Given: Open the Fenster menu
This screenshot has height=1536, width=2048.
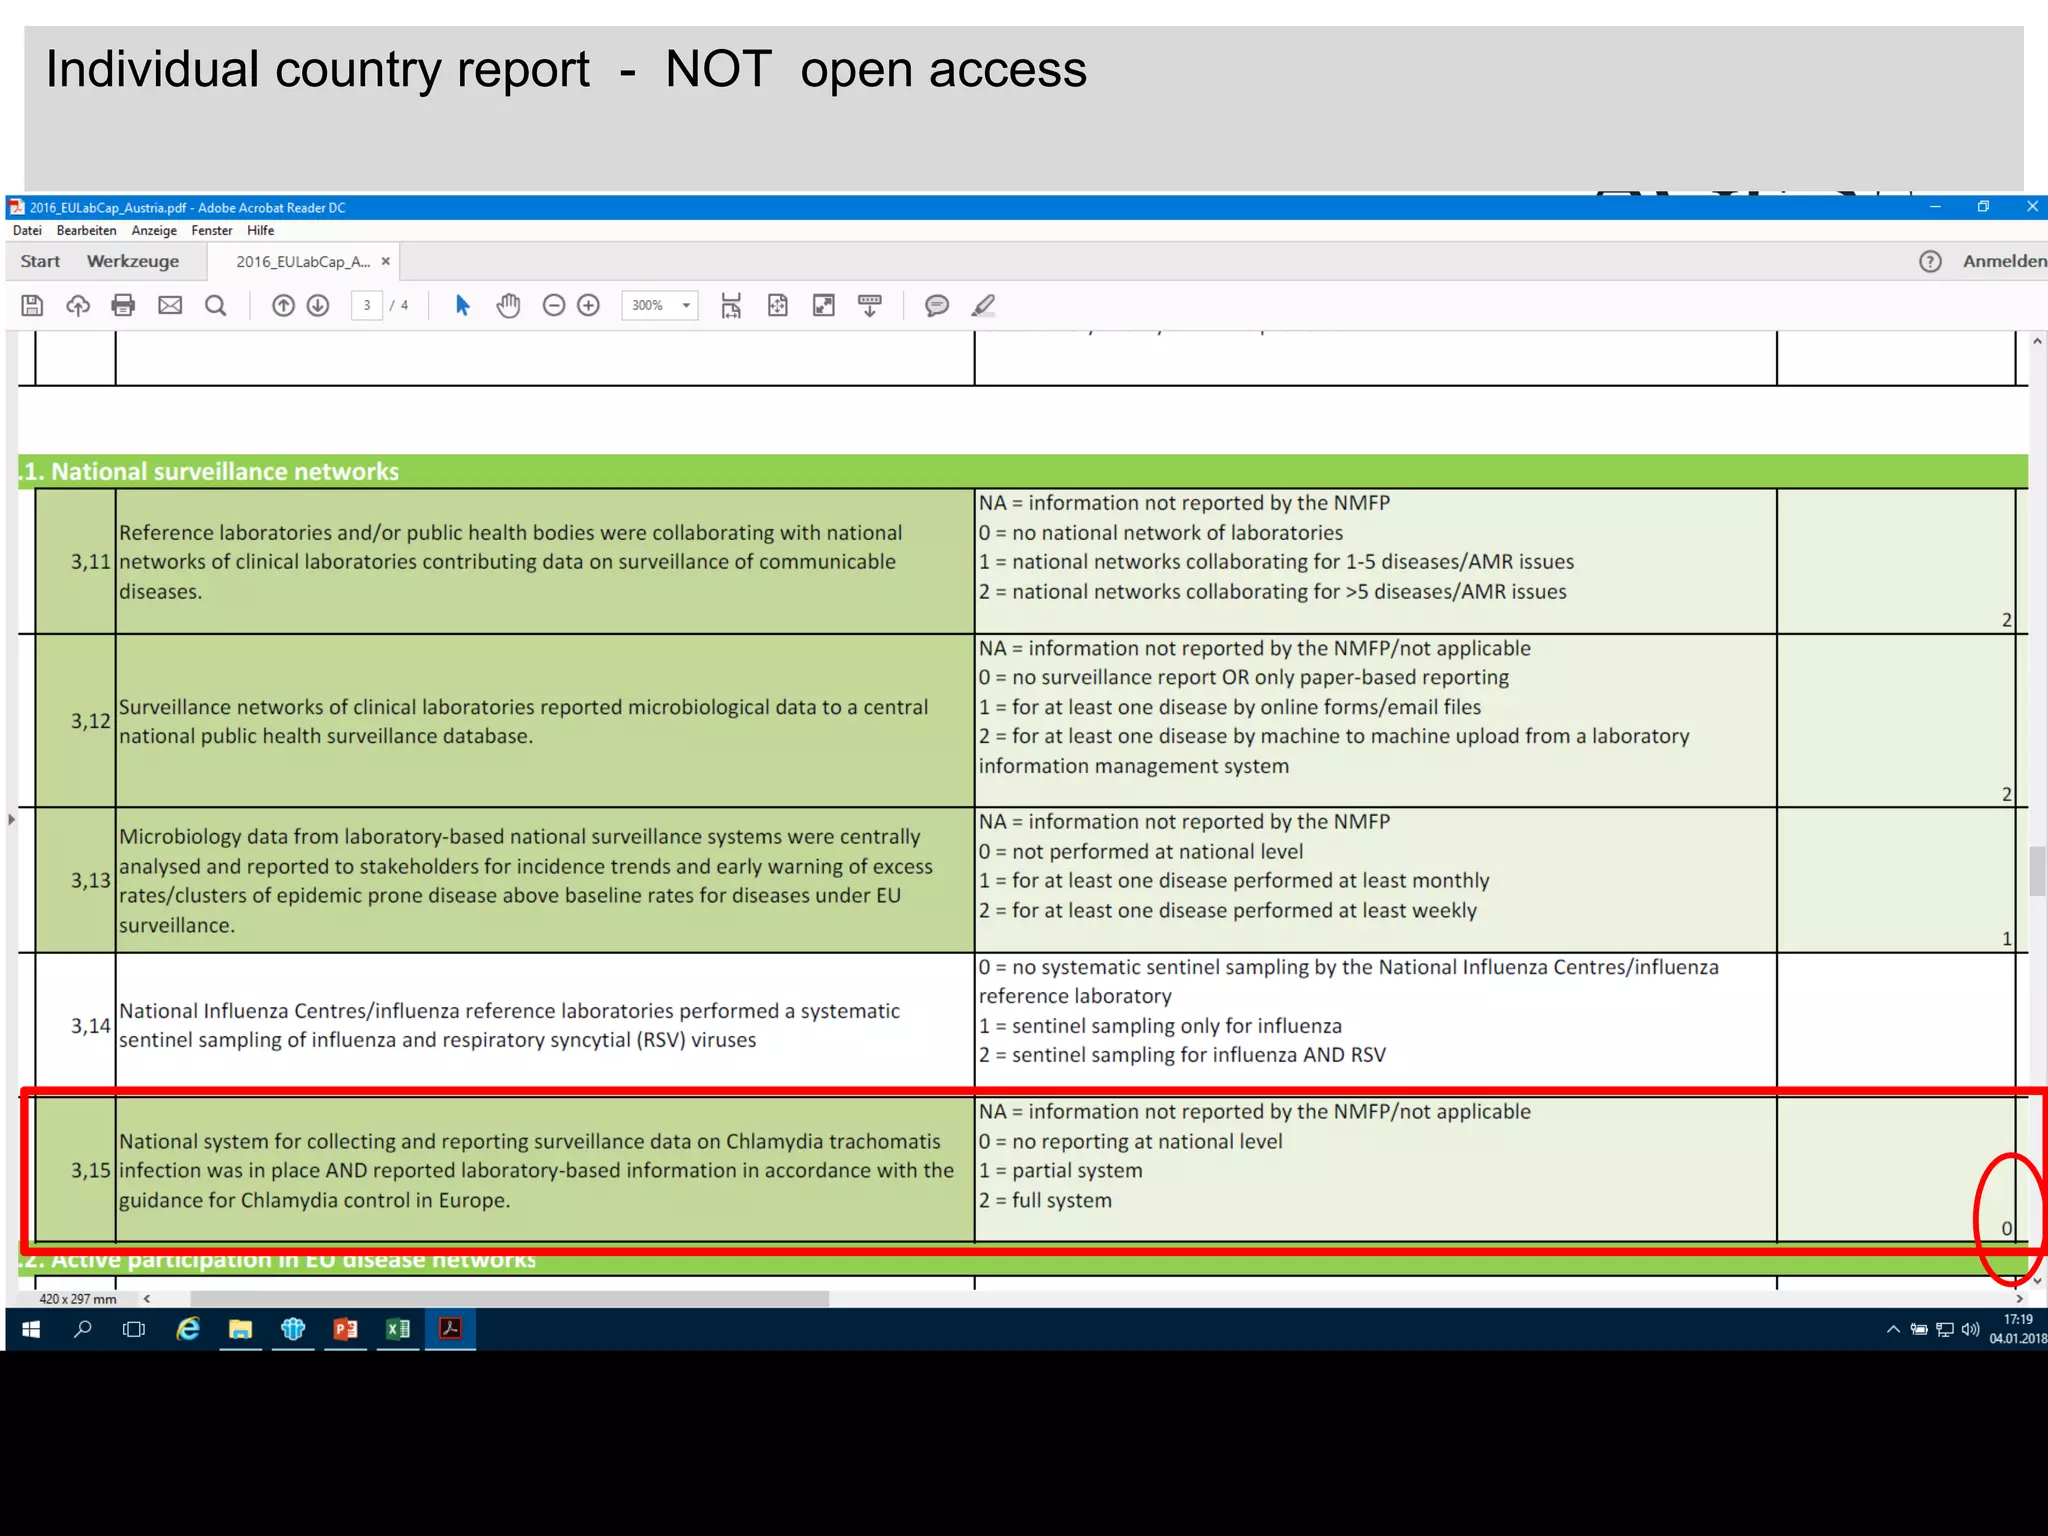Looking at the screenshot, I should 211,230.
